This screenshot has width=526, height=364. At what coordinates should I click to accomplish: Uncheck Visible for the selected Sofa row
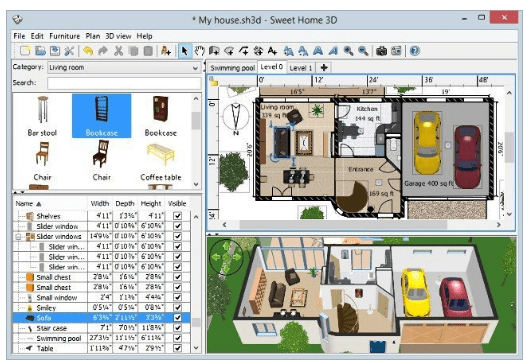[177, 318]
